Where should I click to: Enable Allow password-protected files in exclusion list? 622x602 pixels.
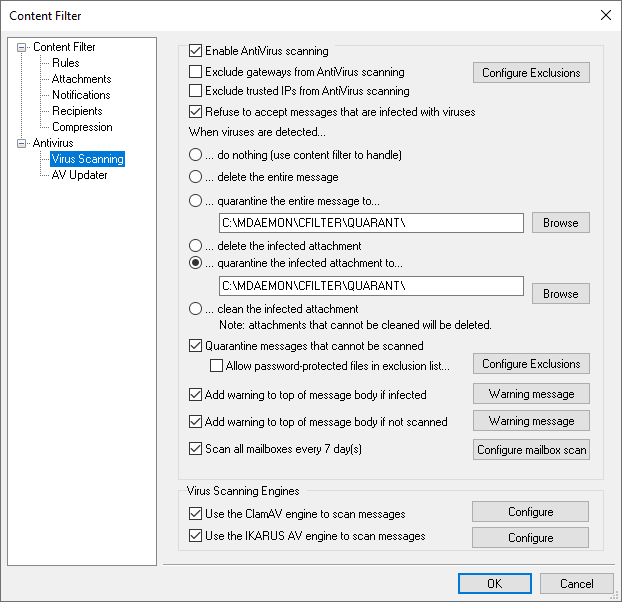click(x=217, y=366)
